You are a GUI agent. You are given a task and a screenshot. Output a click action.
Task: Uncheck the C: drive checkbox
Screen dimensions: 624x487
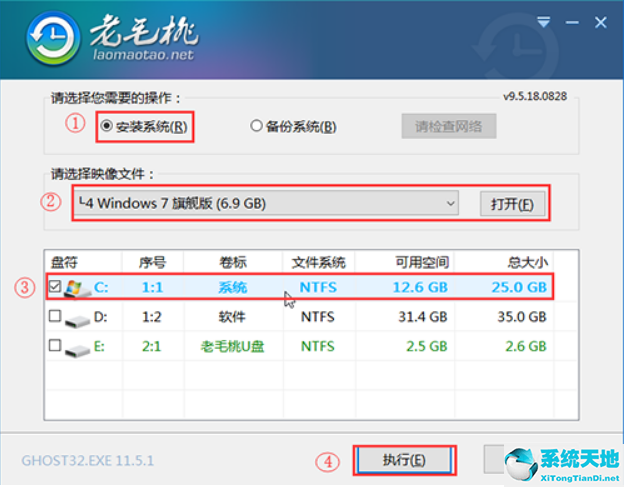[x=55, y=286]
